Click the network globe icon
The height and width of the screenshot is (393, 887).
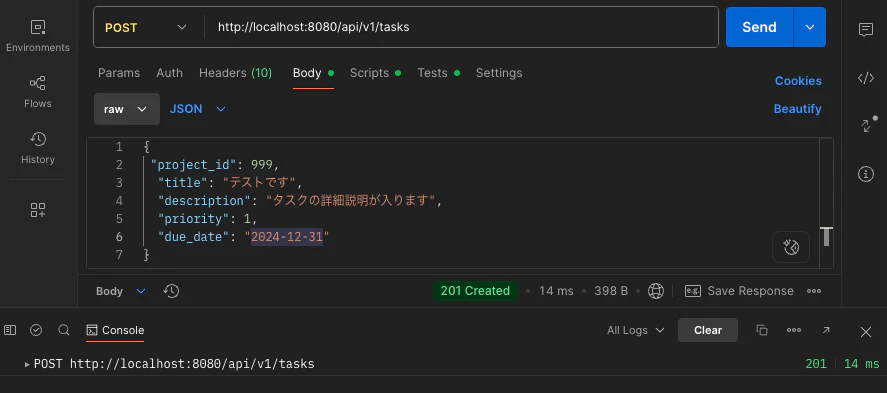point(656,291)
